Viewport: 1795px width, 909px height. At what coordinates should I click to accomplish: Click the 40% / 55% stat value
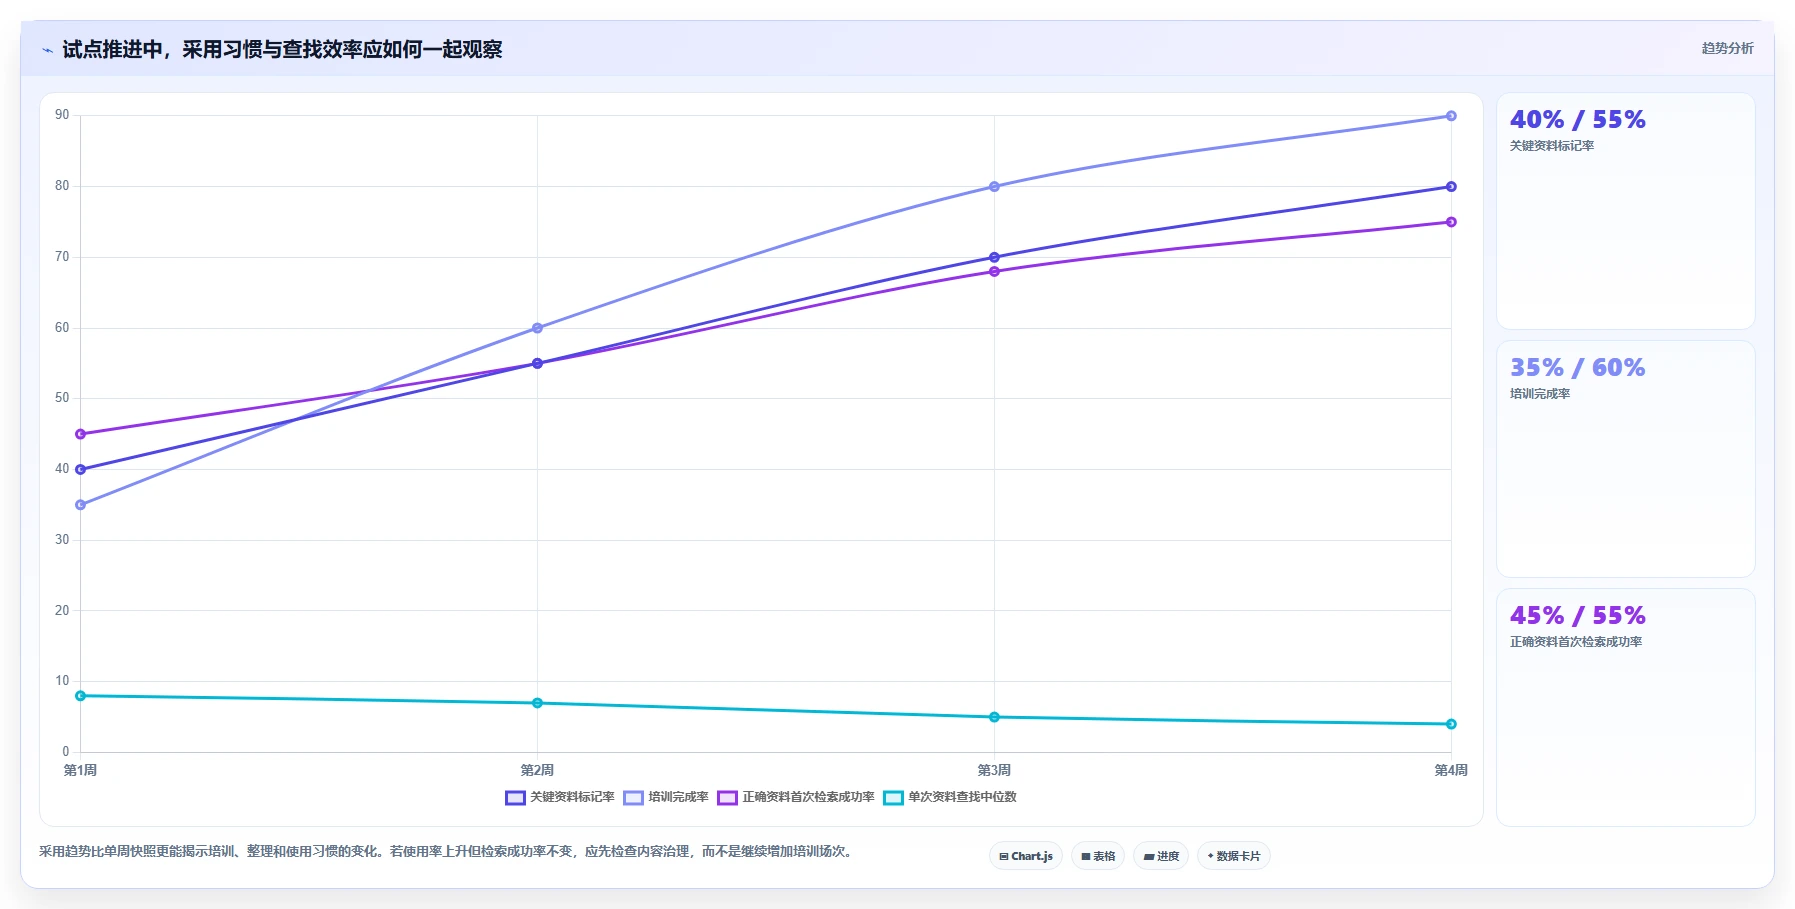coord(1577,120)
